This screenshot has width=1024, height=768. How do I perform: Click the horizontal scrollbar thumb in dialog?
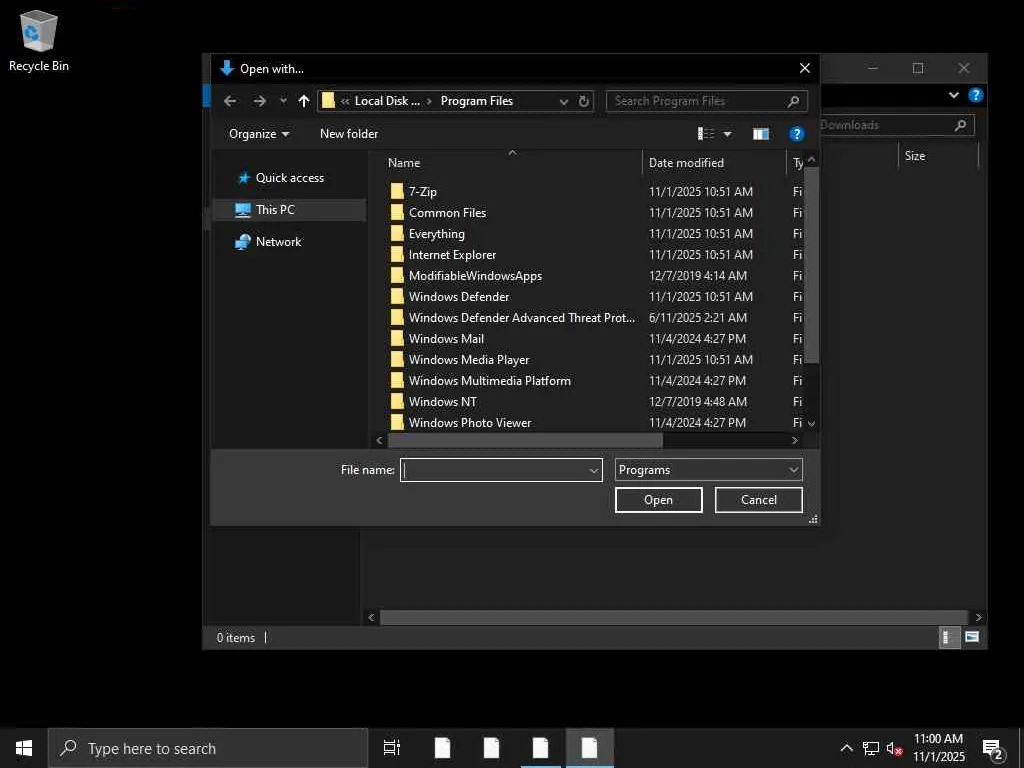pos(525,441)
